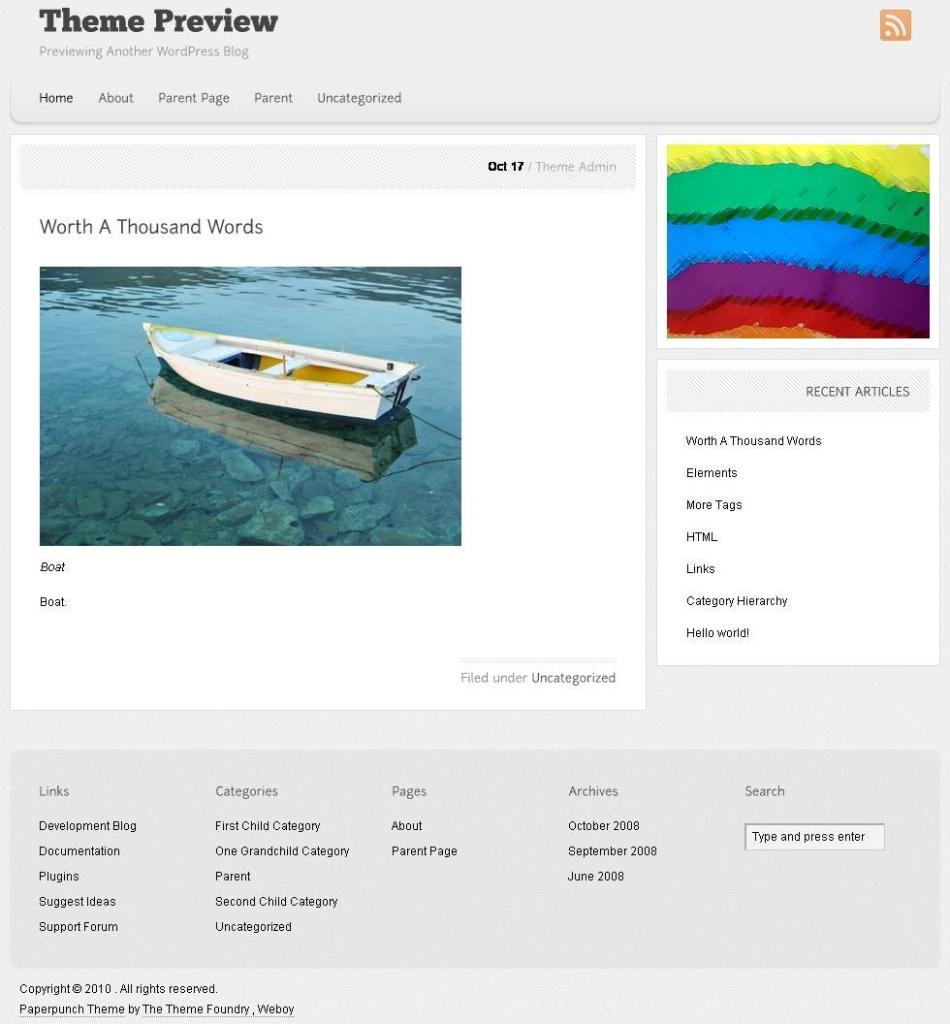Image resolution: width=950 pixels, height=1024 pixels.
Task: Open About under footer Pages
Action: (407, 825)
